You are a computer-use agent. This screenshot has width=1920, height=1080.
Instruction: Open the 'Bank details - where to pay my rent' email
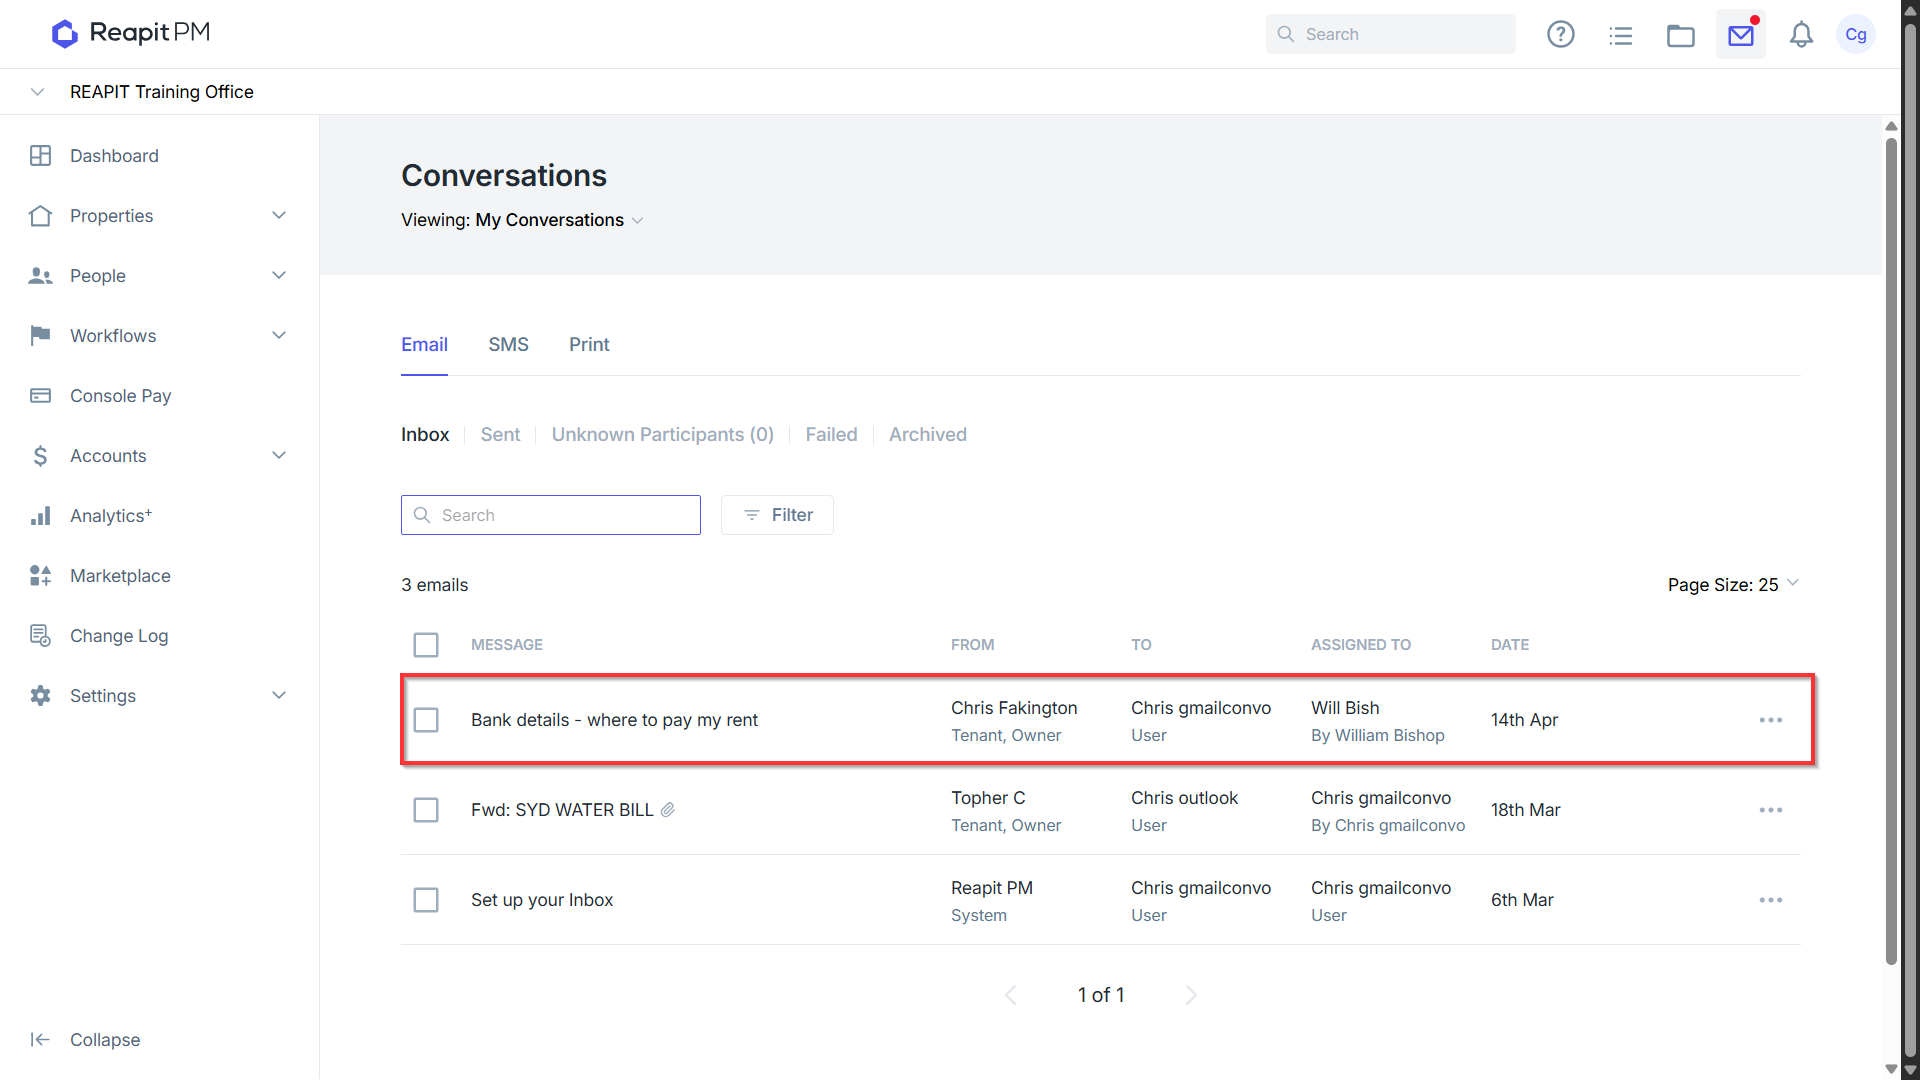coord(614,720)
